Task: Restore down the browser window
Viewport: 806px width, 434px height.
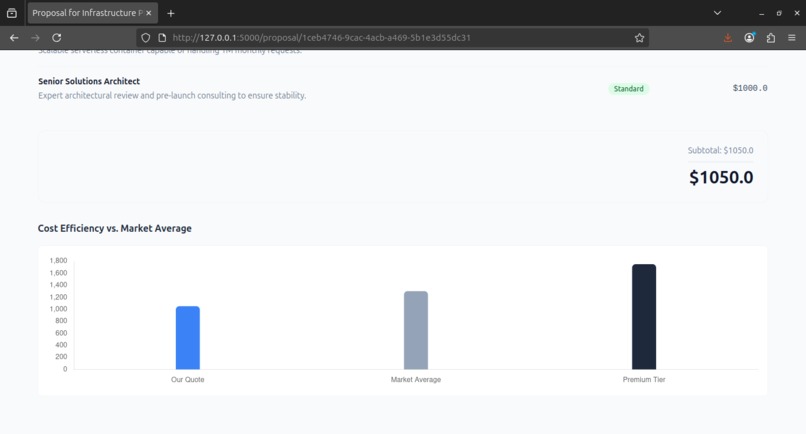Action: [x=779, y=13]
